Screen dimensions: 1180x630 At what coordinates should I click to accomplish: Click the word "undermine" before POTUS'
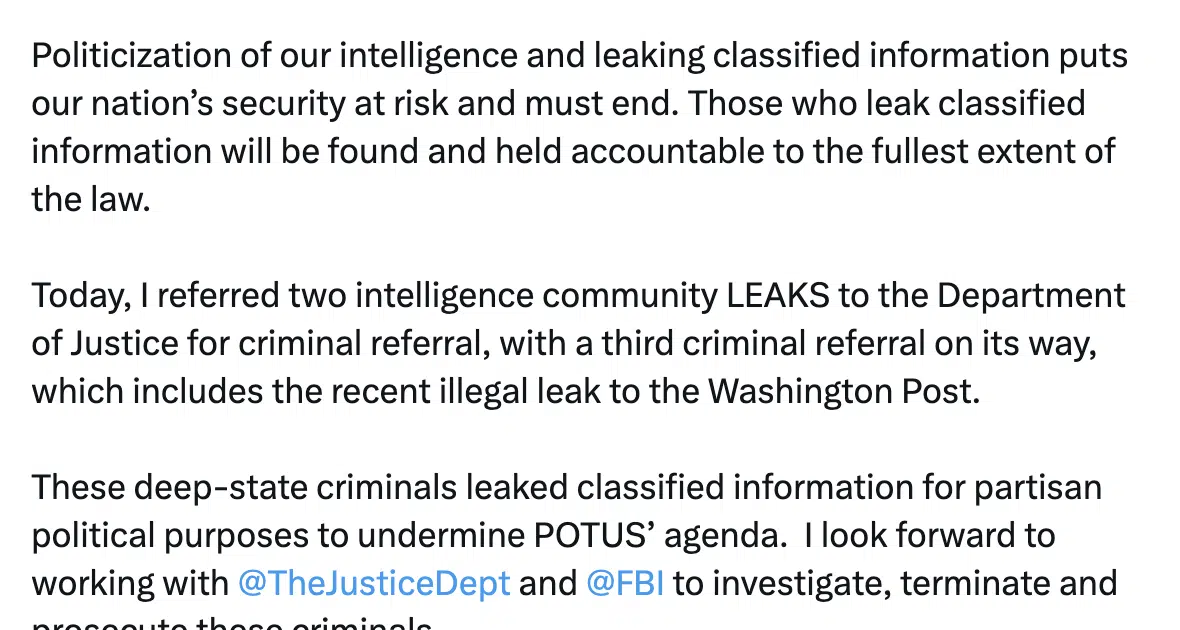click(441, 536)
